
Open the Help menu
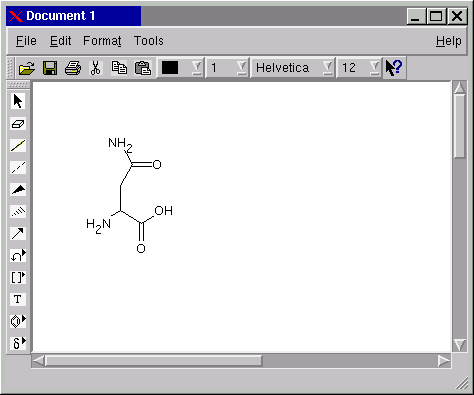click(448, 41)
